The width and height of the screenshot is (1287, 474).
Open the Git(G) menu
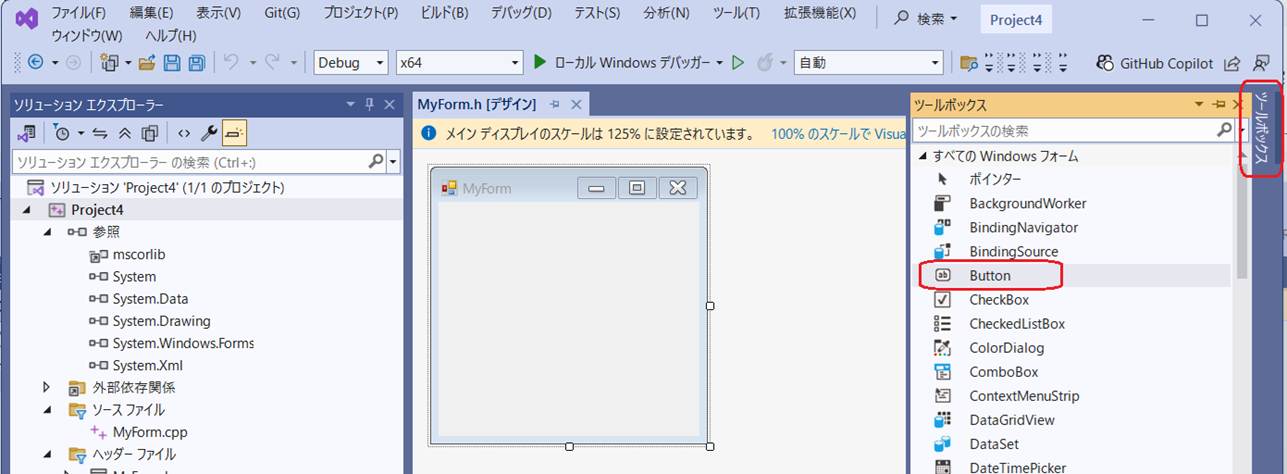pyautogui.click(x=281, y=14)
